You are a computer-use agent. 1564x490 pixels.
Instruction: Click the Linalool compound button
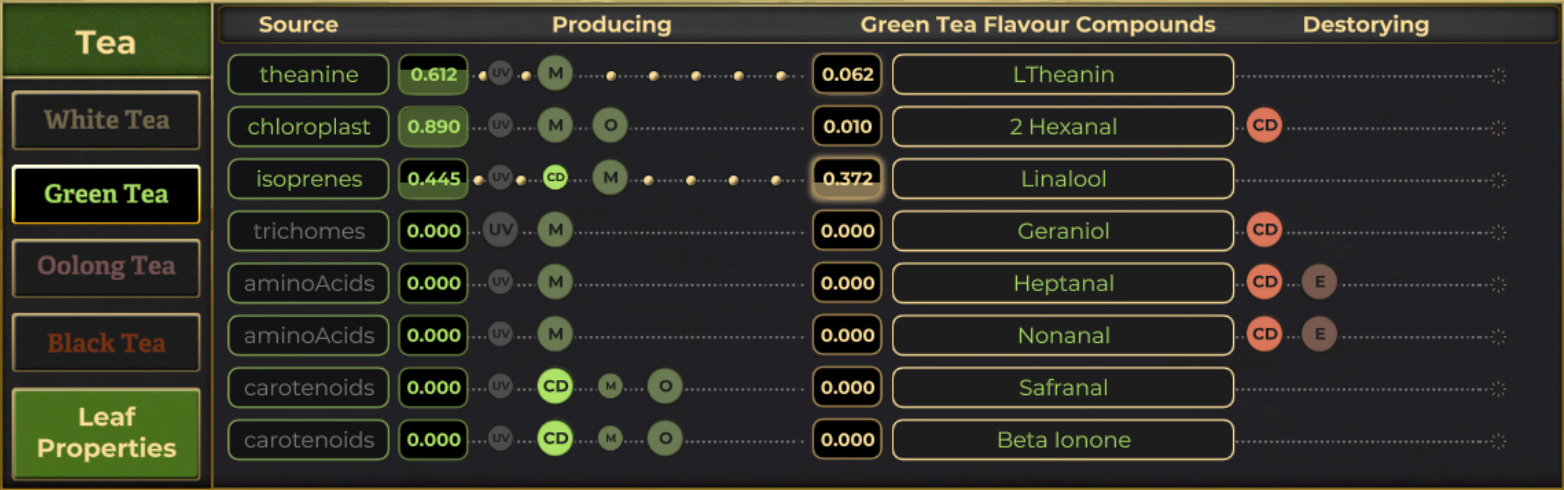click(1062, 179)
